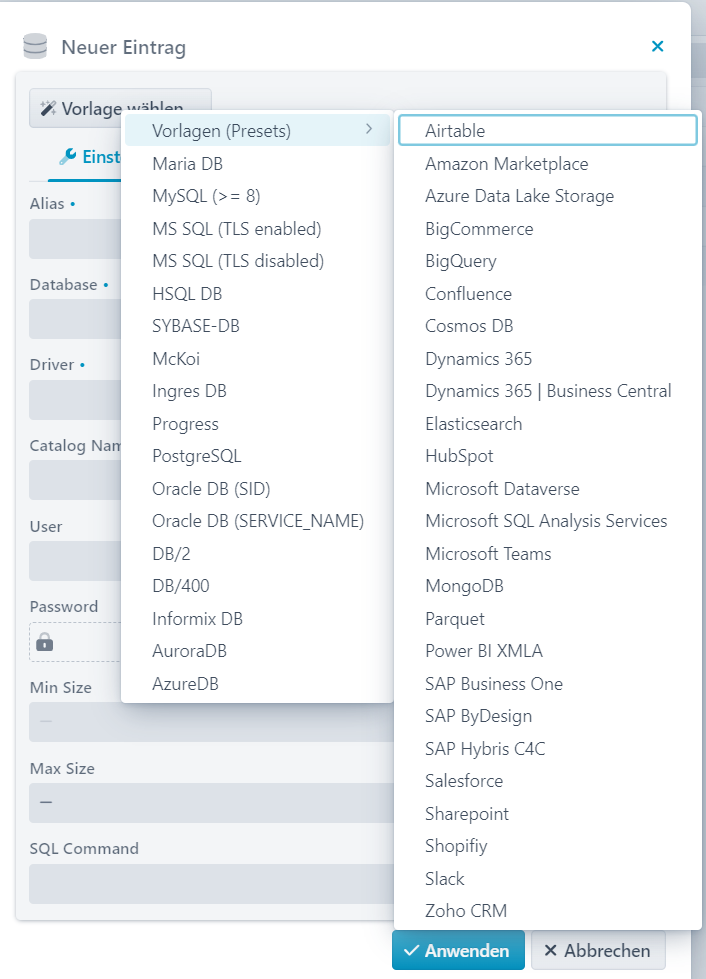Screen dimensions: 706x979
Task: Pick Ingres DB template
Action: (257, 391)
